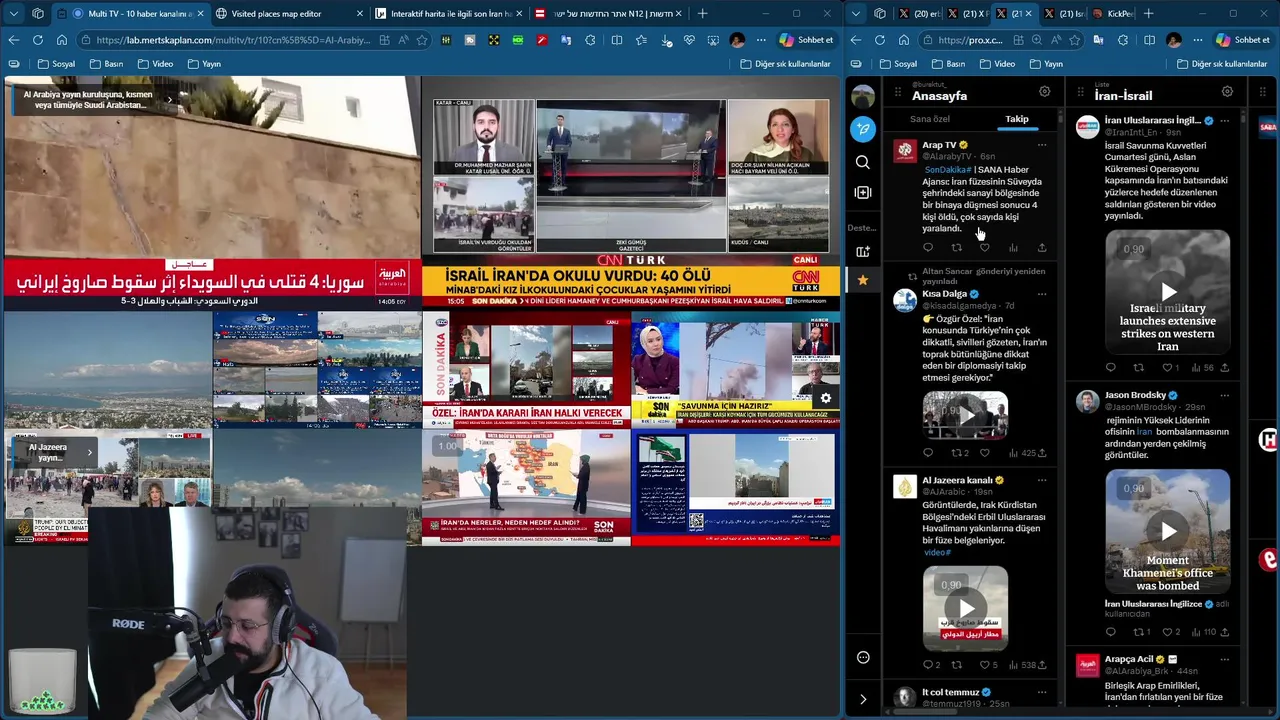
Task: Open Diğer sık kullanılanlar folder in left browser
Action: coord(786,64)
